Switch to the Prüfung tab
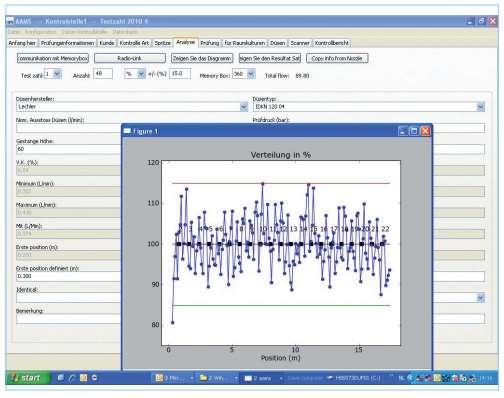Screen dimensions: 504x398 (x=210, y=43)
